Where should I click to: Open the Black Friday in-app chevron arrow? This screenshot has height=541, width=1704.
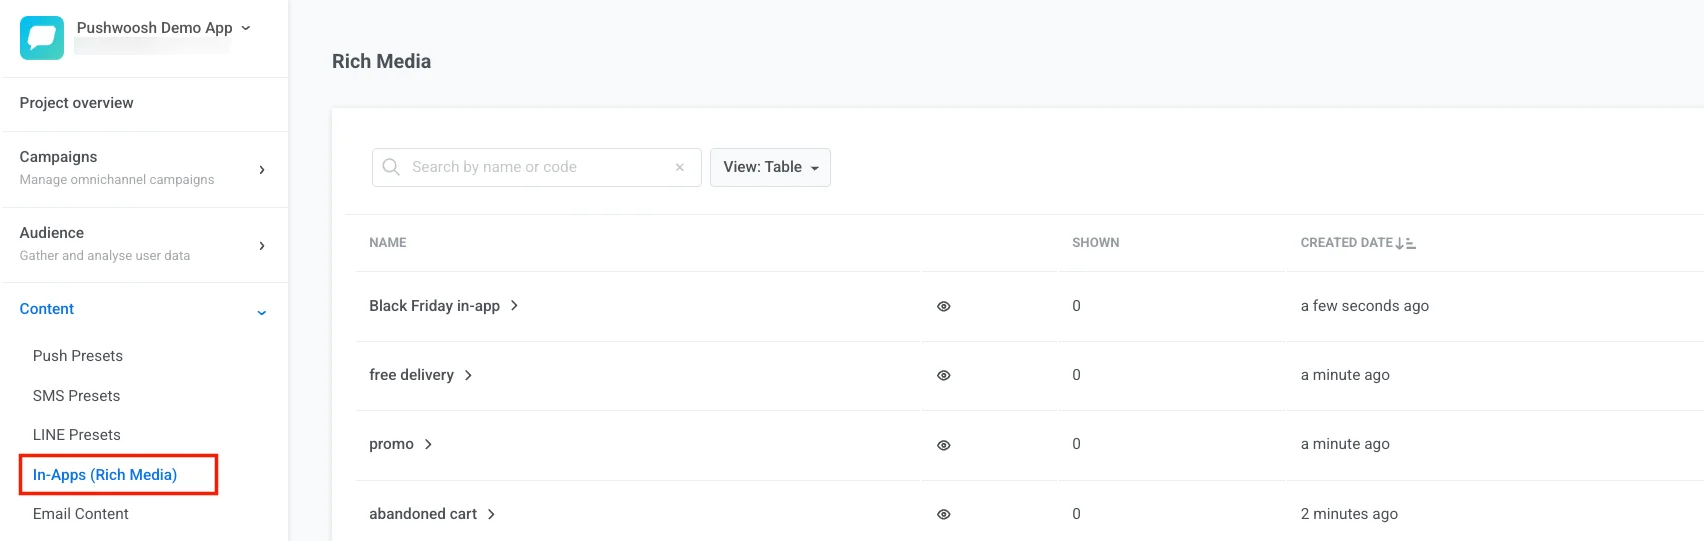[514, 306]
